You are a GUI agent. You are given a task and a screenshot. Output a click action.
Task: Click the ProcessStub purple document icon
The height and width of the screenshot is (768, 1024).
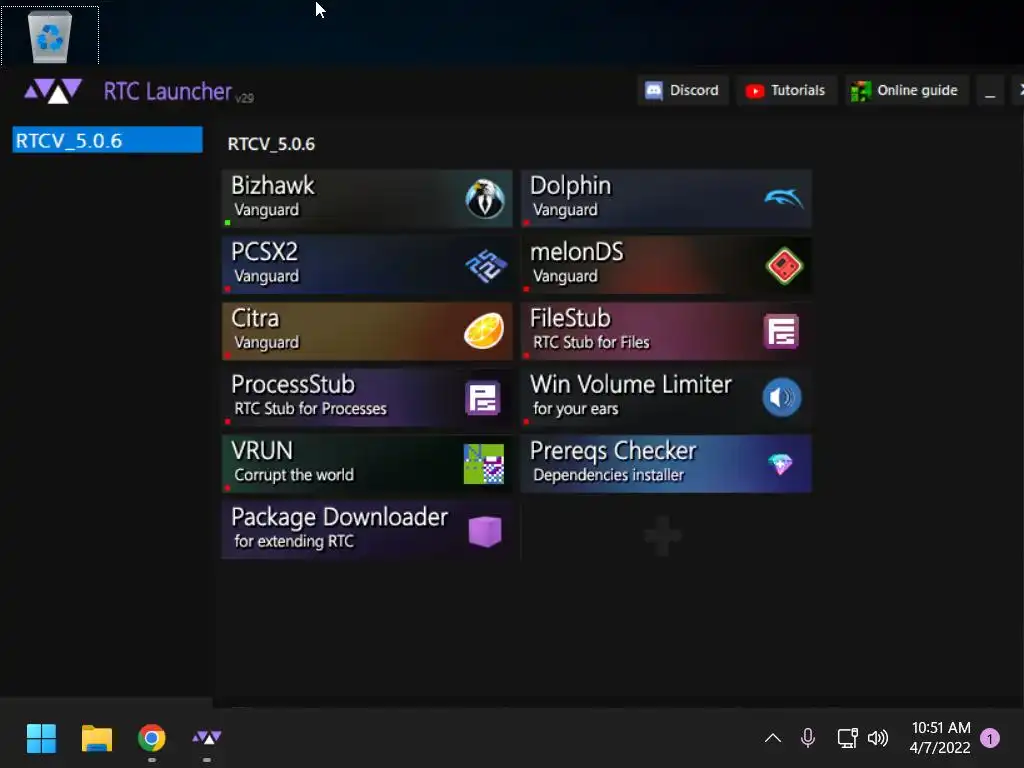click(x=483, y=398)
